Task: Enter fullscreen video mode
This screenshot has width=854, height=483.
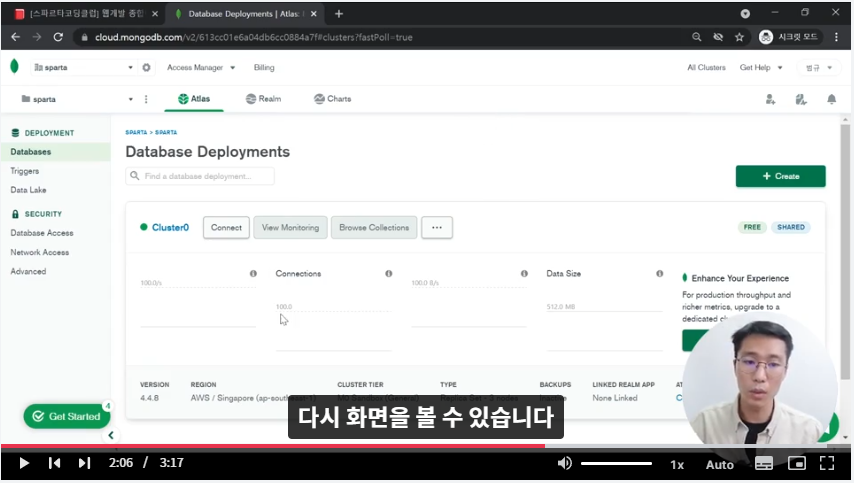Action: pyautogui.click(x=827, y=463)
